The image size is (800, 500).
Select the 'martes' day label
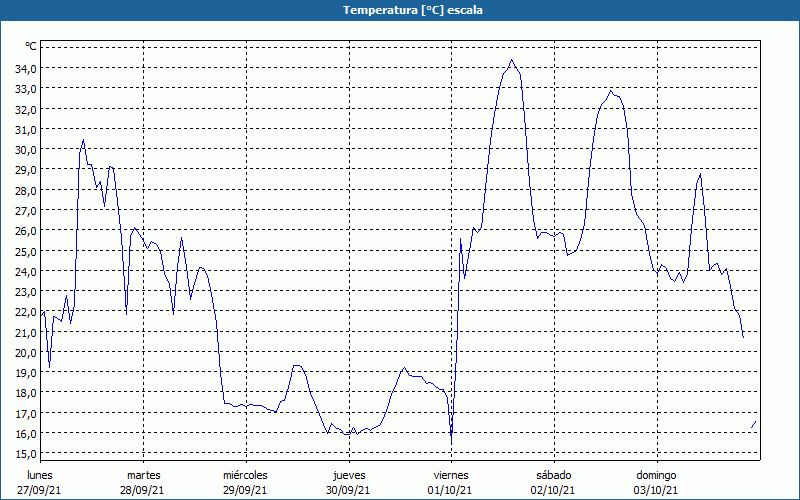[x=144, y=475]
